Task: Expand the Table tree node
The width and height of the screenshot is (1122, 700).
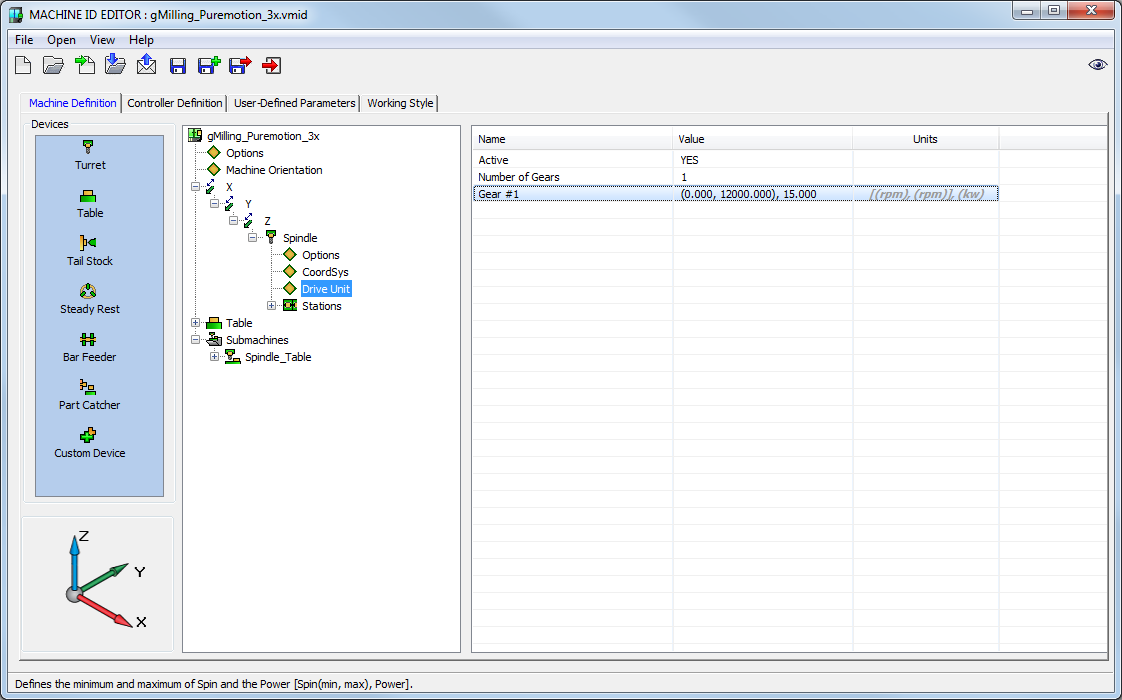Action: pyautogui.click(x=195, y=323)
